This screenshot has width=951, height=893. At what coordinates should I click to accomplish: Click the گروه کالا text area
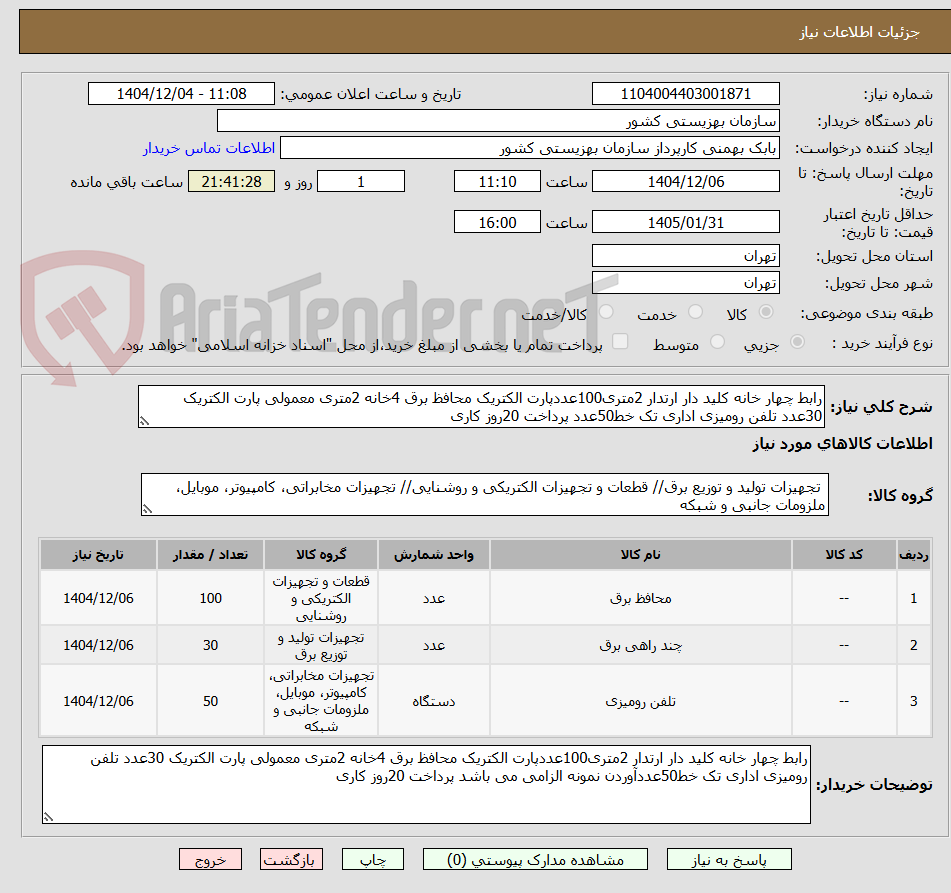tap(485, 495)
